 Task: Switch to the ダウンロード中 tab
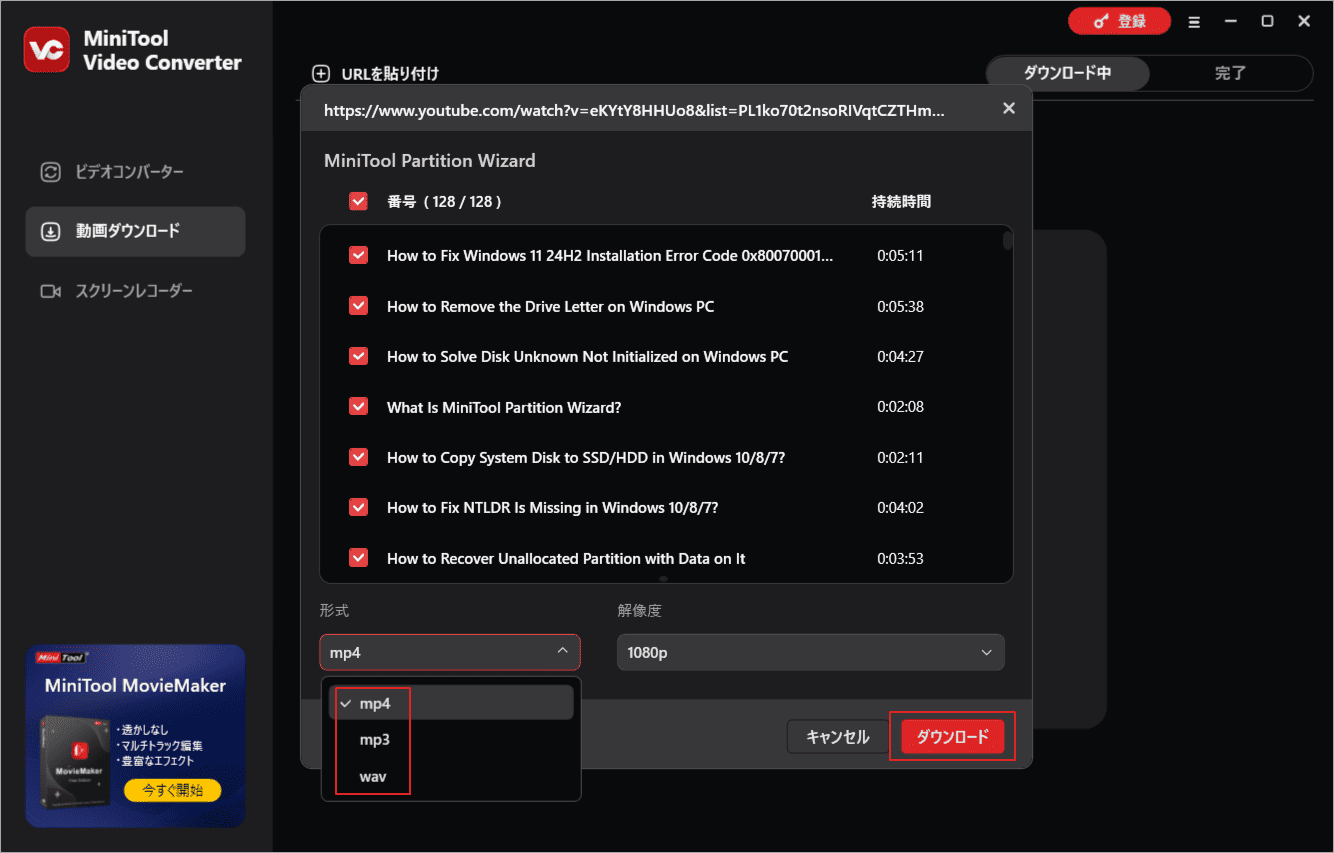coord(1067,73)
